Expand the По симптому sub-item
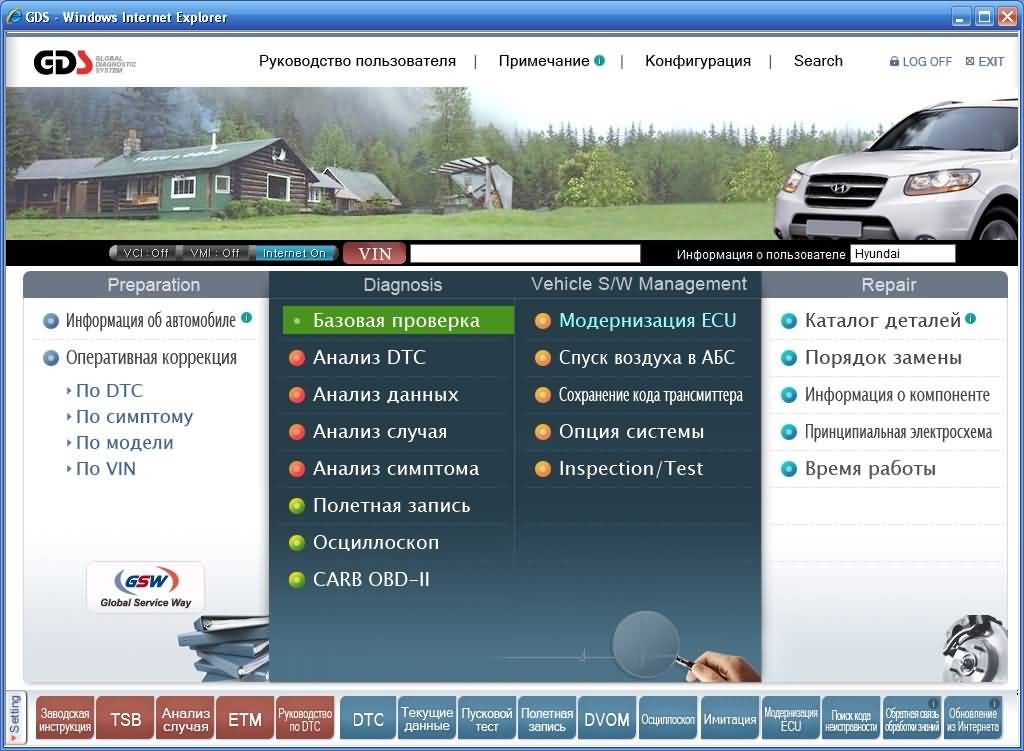This screenshot has width=1024, height=751. [x=129, y=417]
